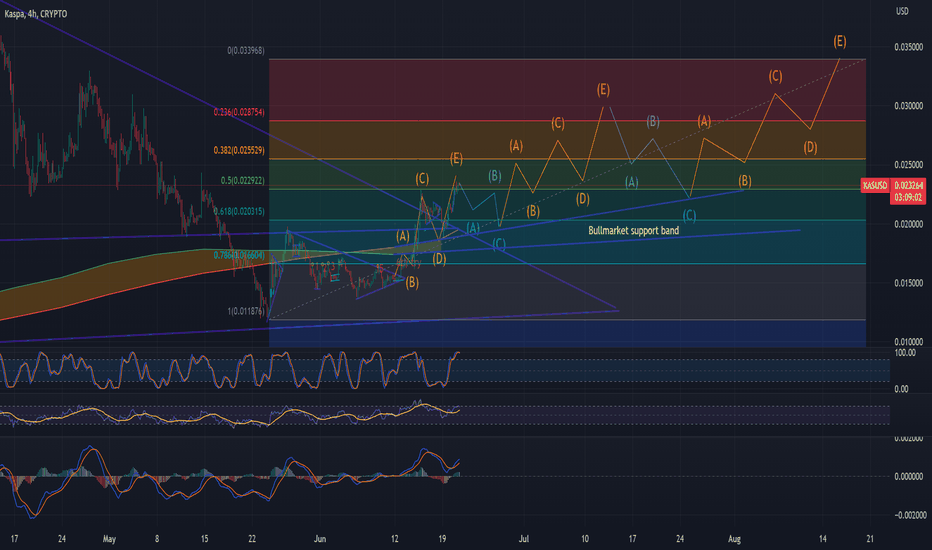Viewport: 932px width, 550px height.
Task: Click the 21 date label after Aug
Action: [870, 539]
